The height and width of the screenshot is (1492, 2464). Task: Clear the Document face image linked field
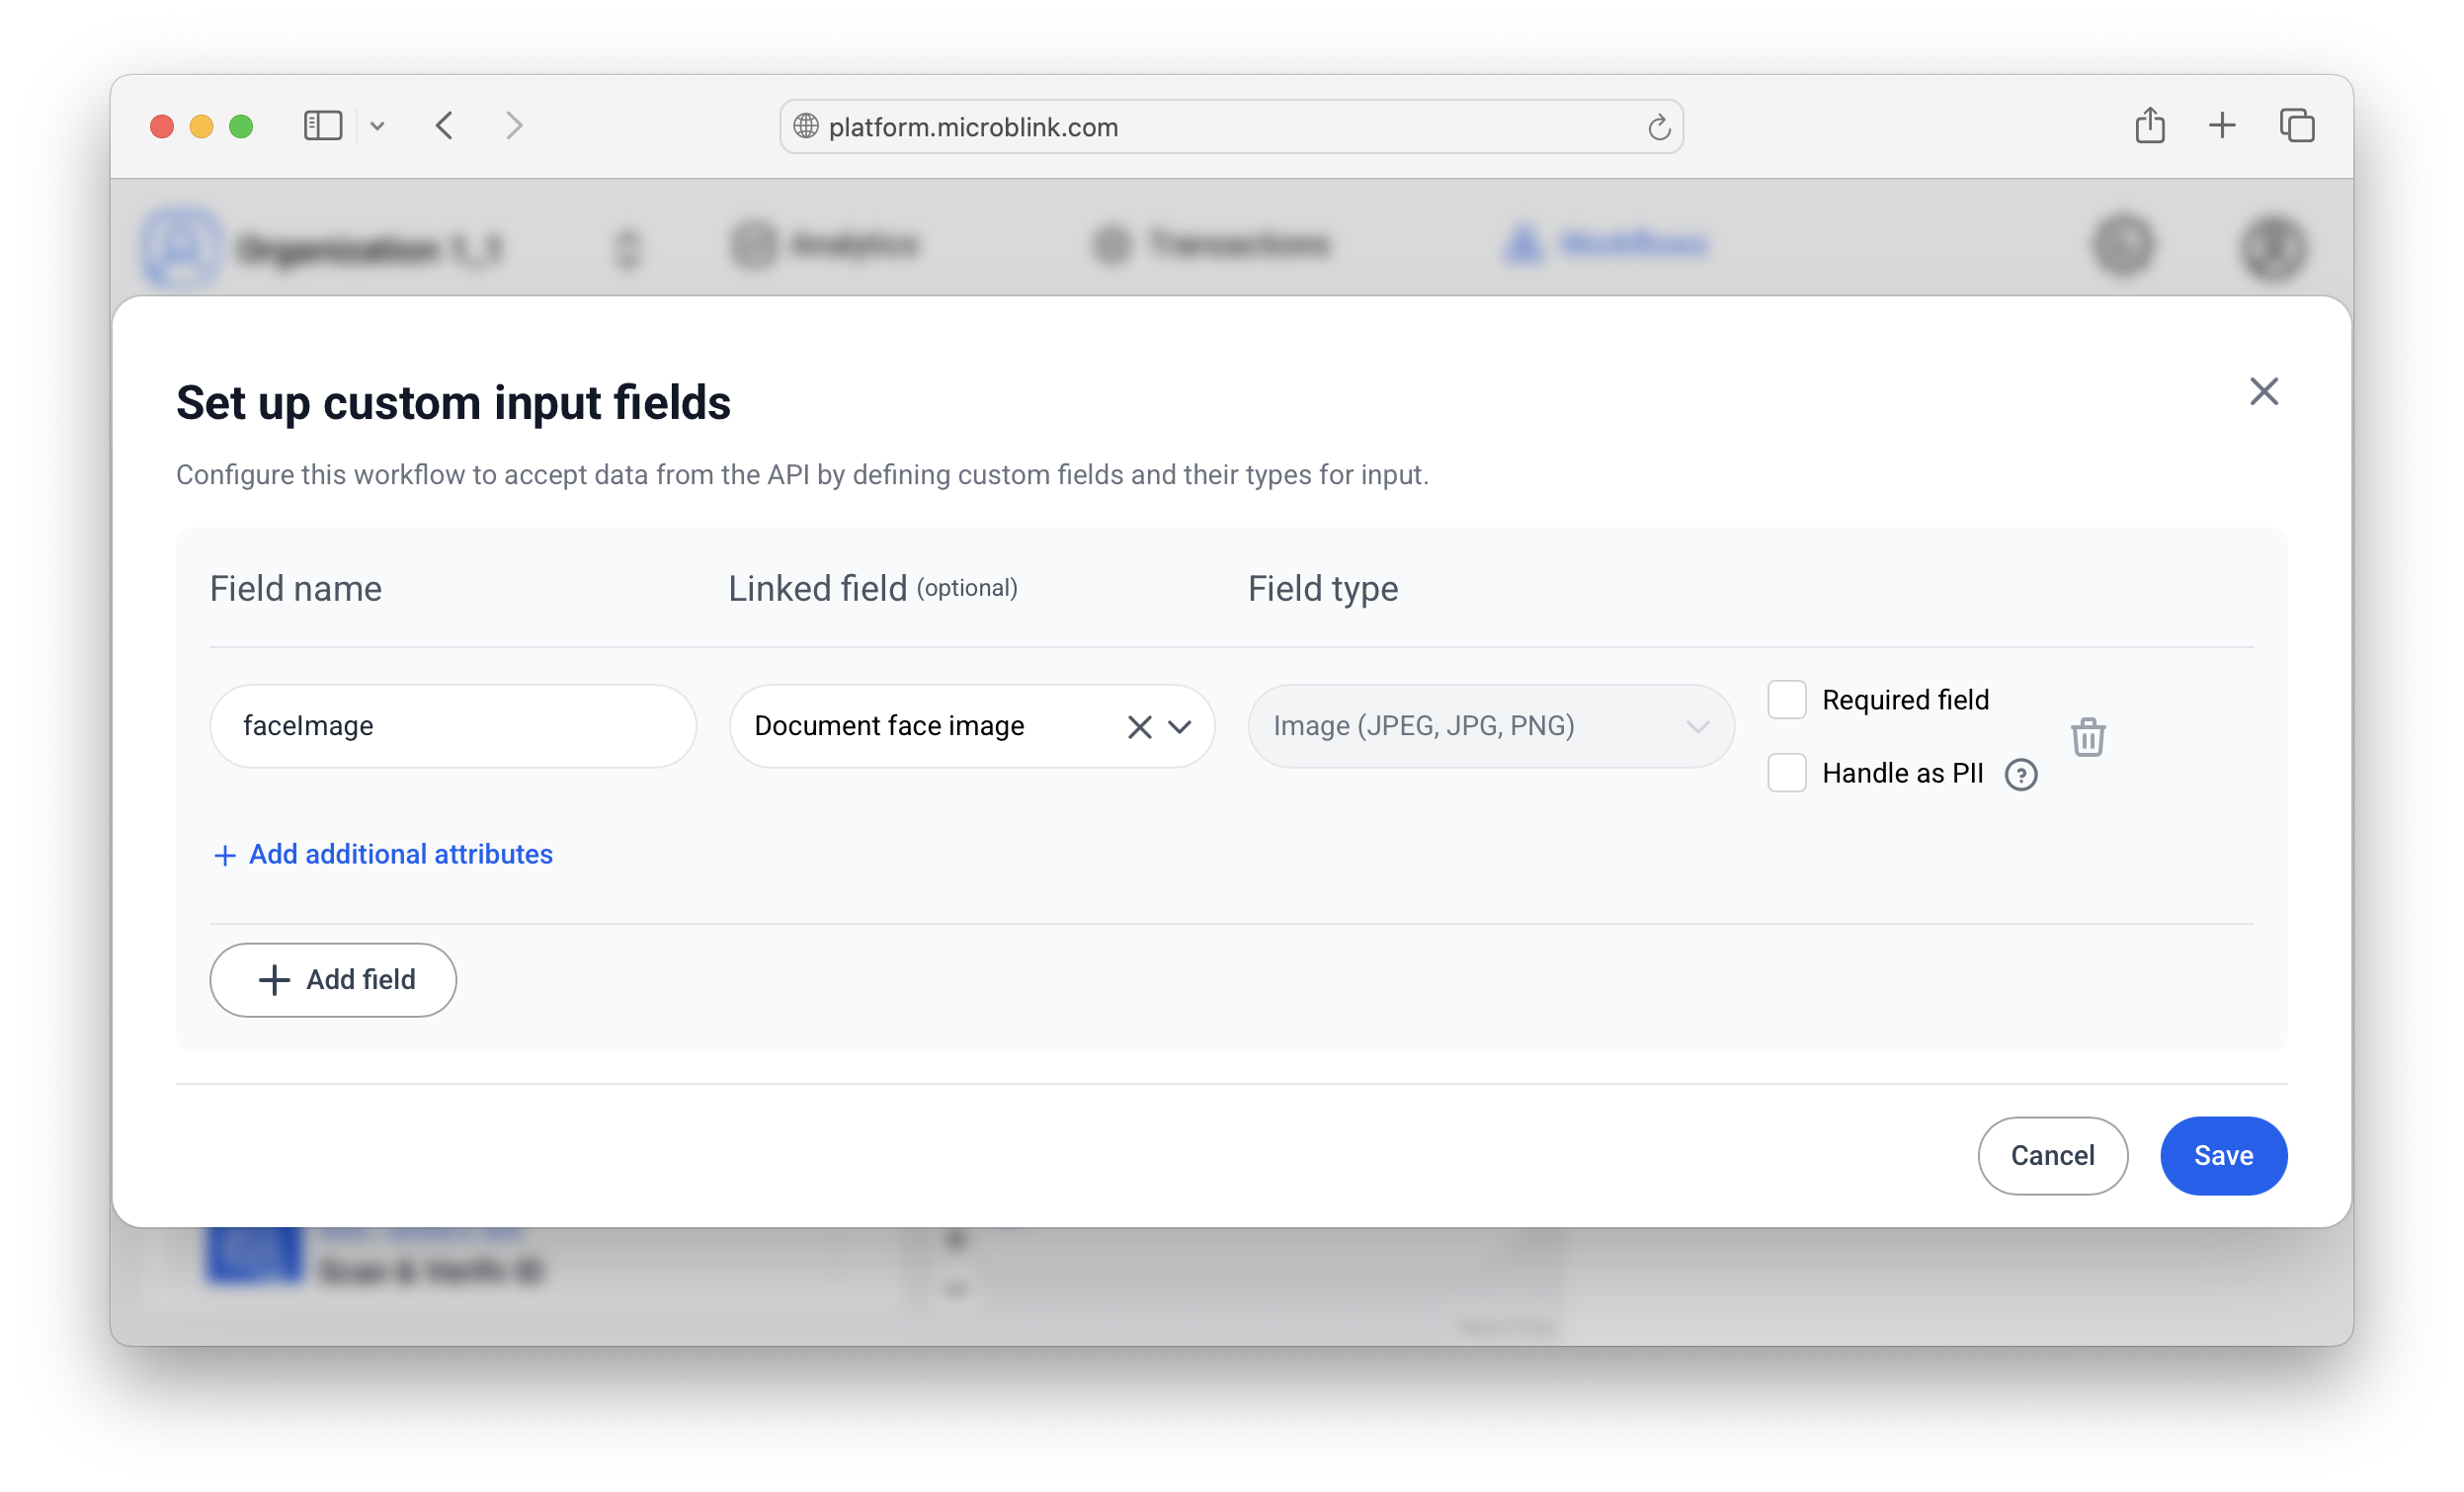pyautogui.click(x=1139, y=726)
